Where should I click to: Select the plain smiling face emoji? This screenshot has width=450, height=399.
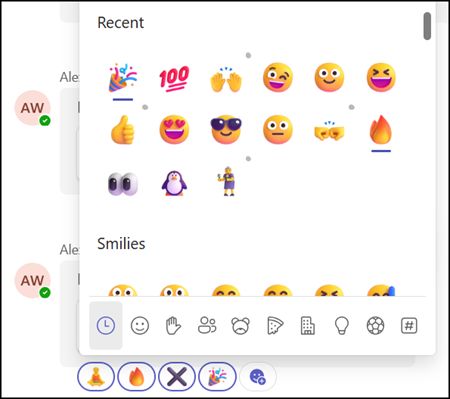[329, 77]
